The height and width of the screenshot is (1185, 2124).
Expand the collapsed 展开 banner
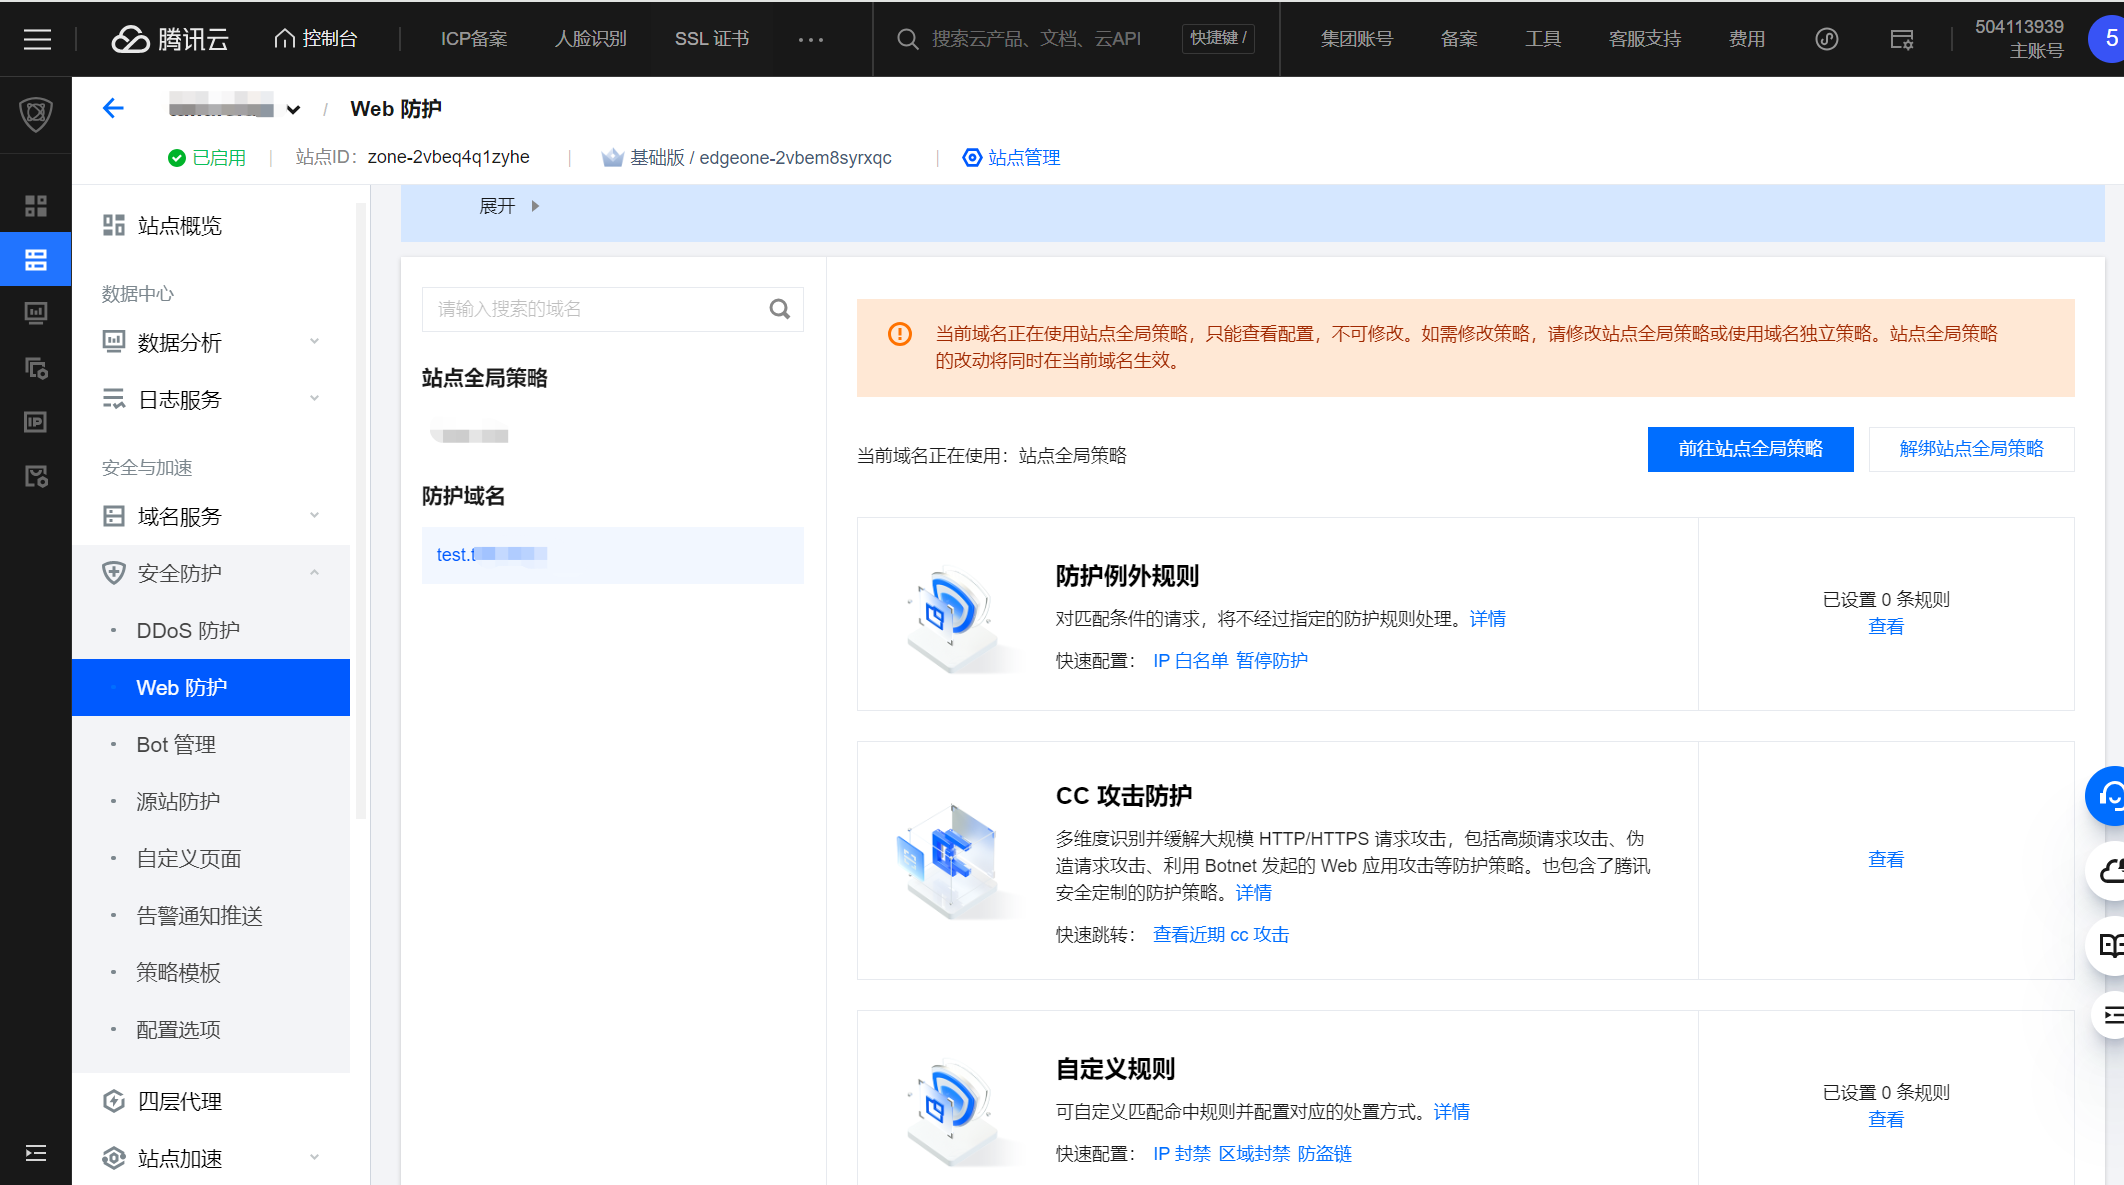click(x=509, y=206)
